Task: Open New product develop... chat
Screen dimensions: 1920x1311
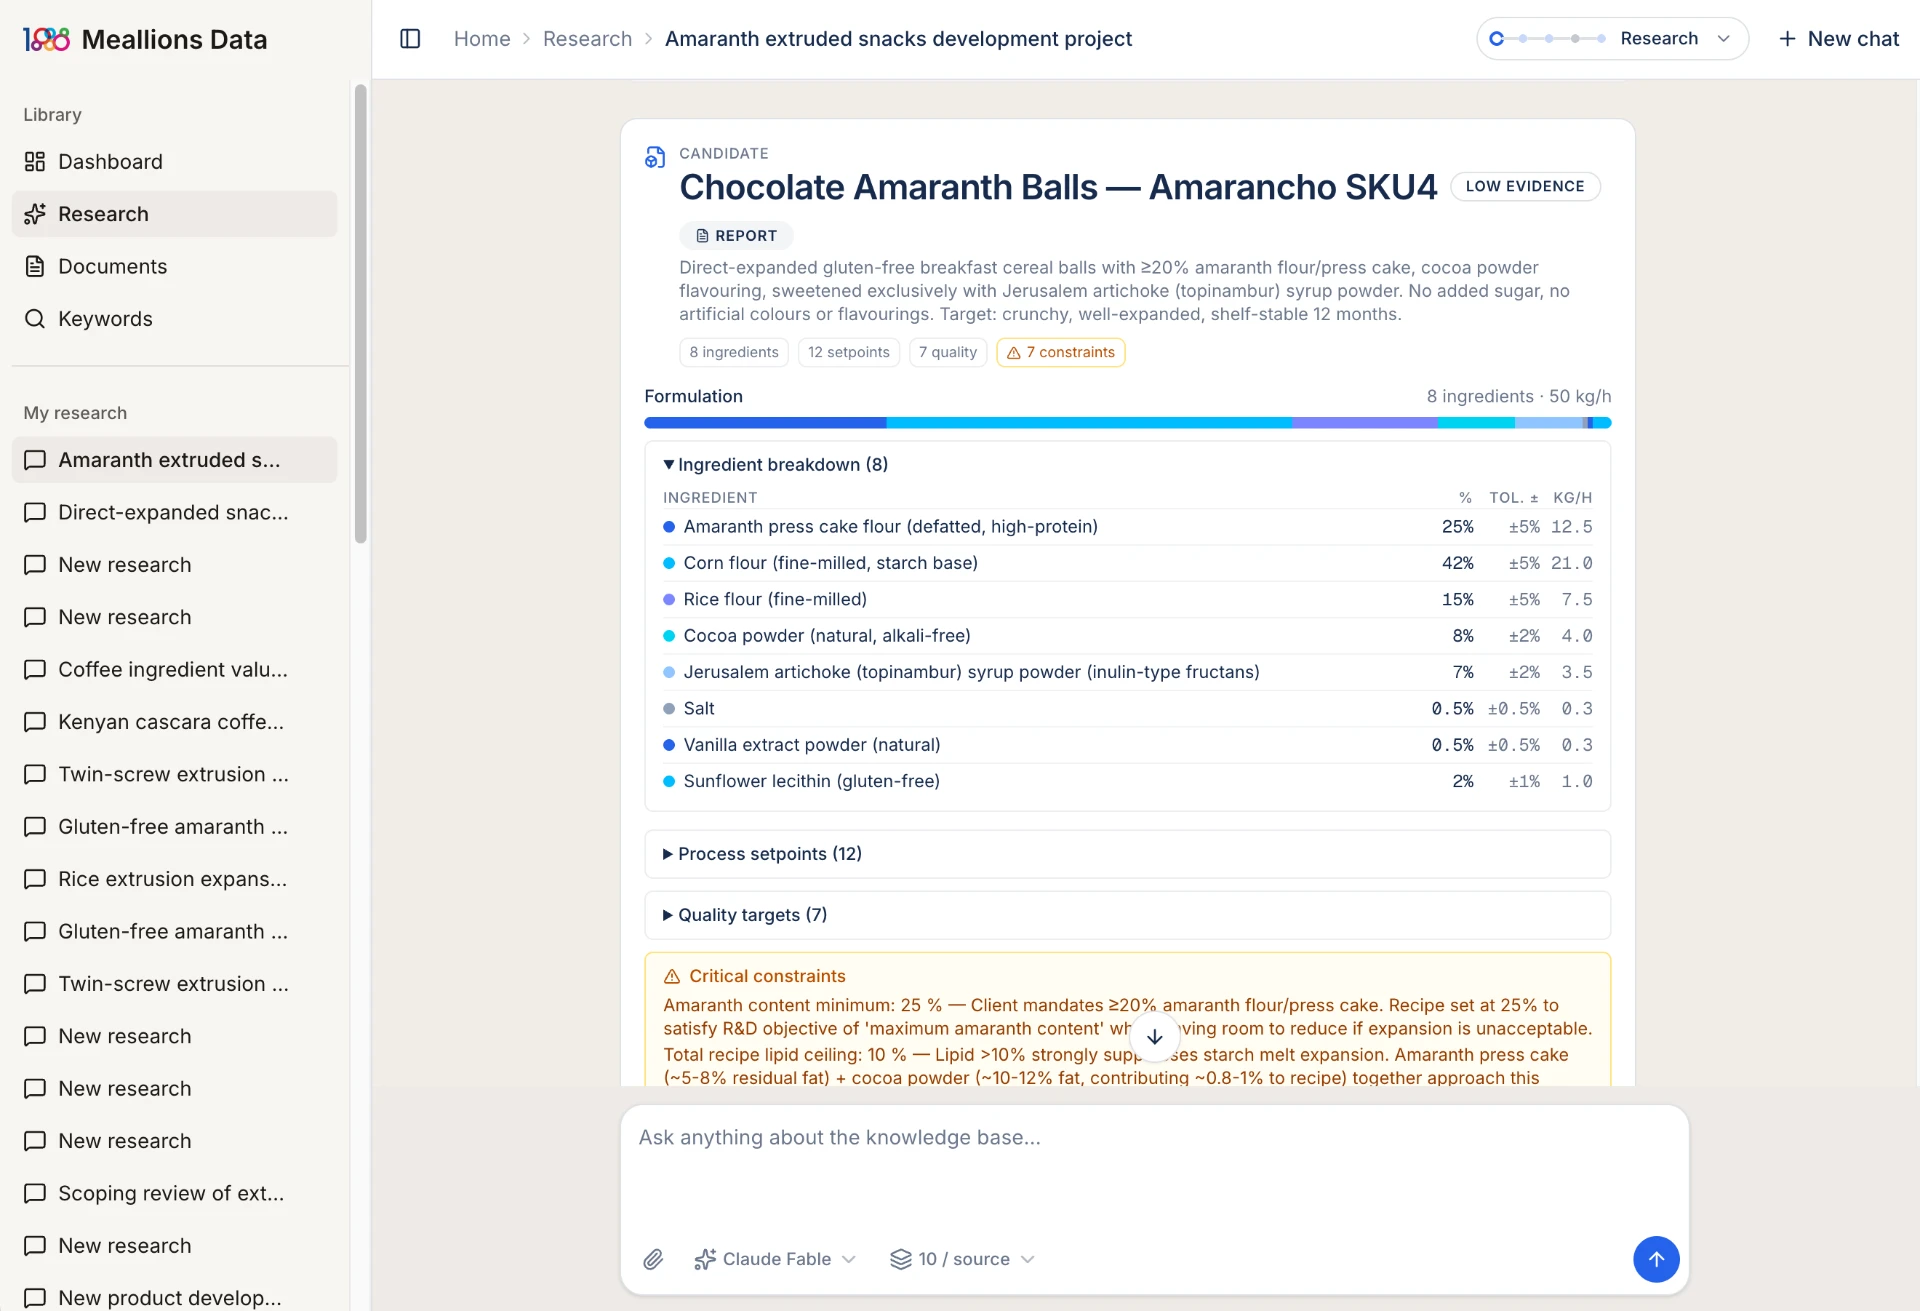Action: 175,1297
